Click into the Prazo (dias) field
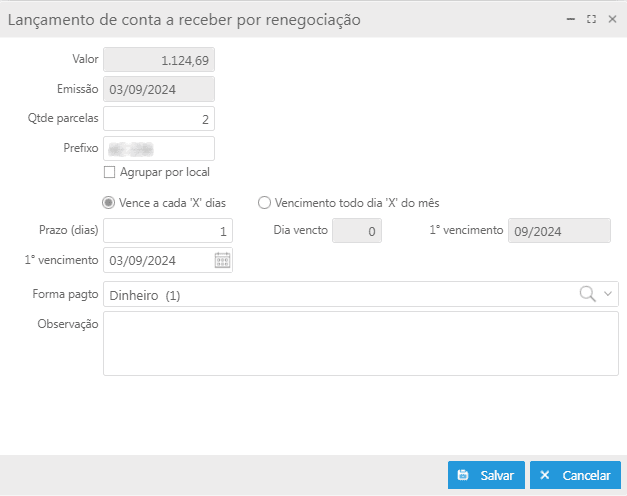 pos(167,231)
